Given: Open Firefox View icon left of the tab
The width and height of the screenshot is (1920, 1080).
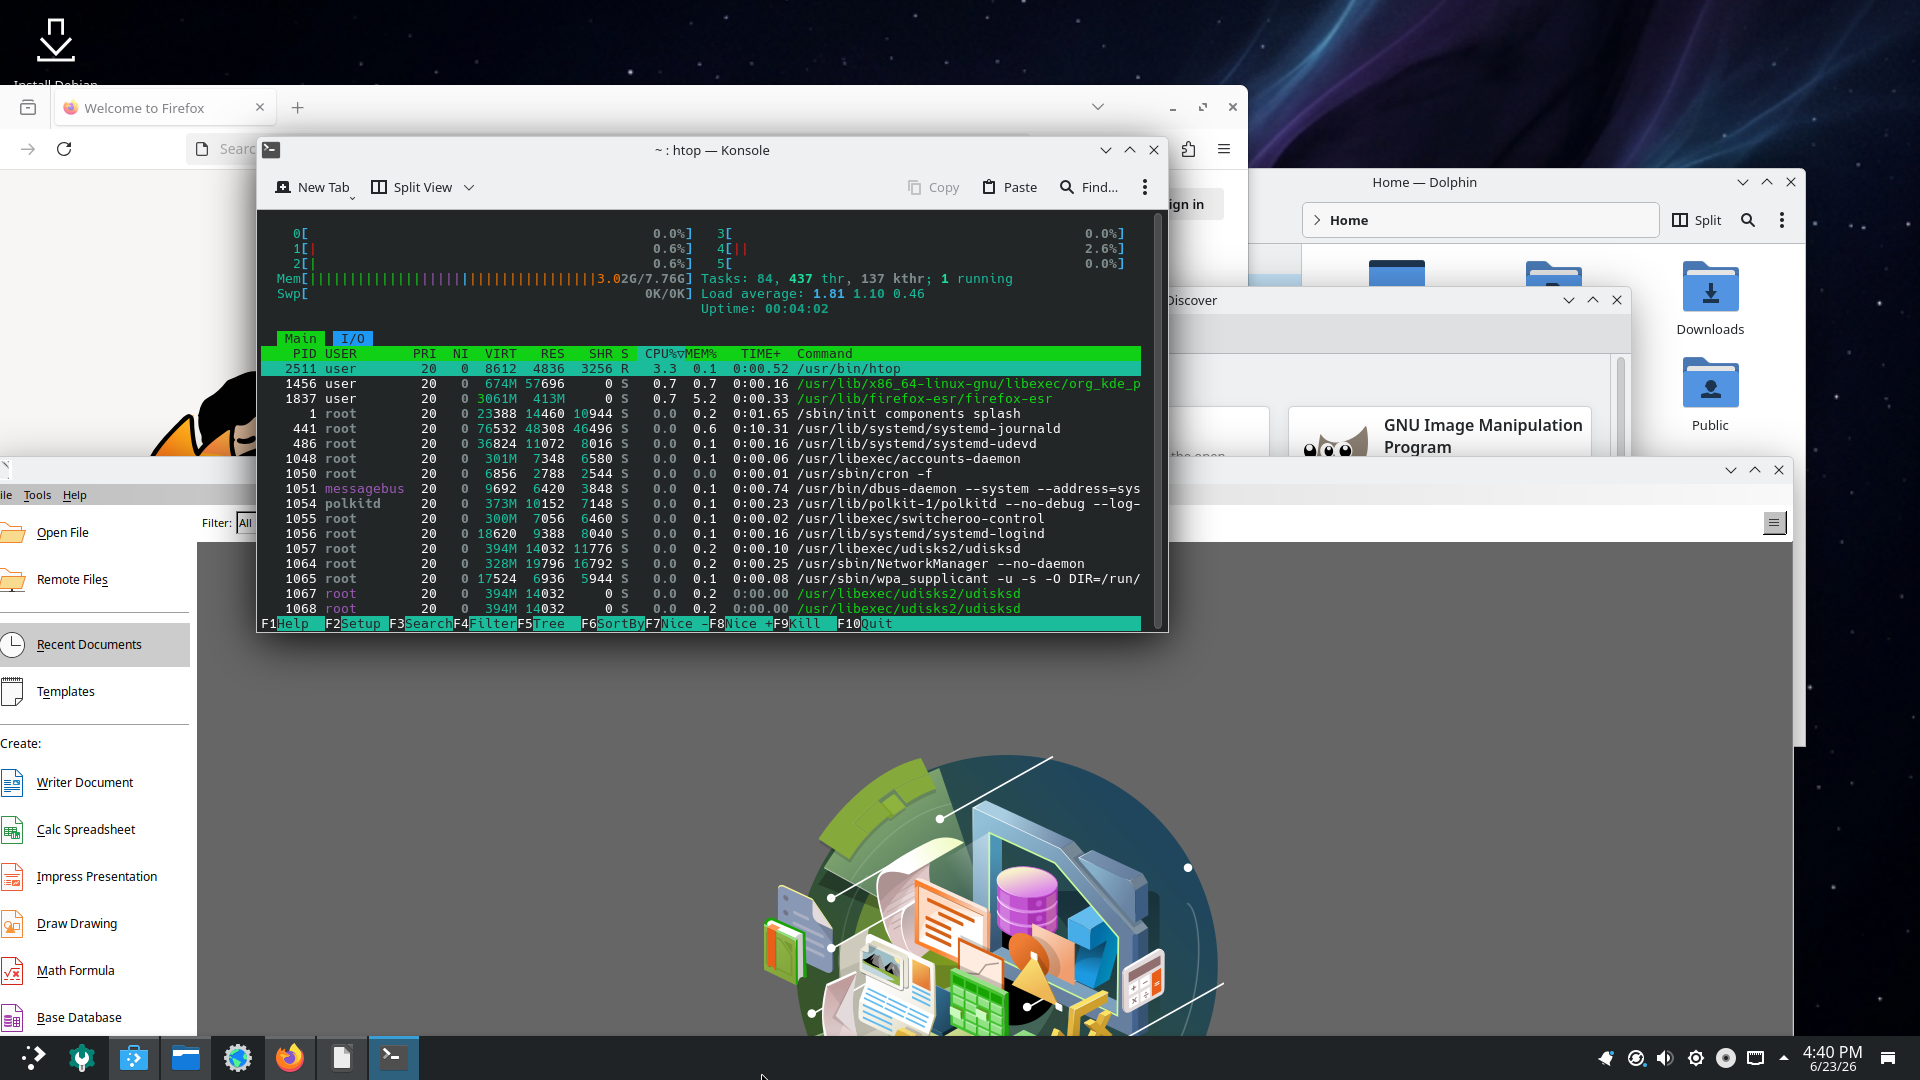Looking at the screenshot, I should pyautogui.click(x=28, y=108).
